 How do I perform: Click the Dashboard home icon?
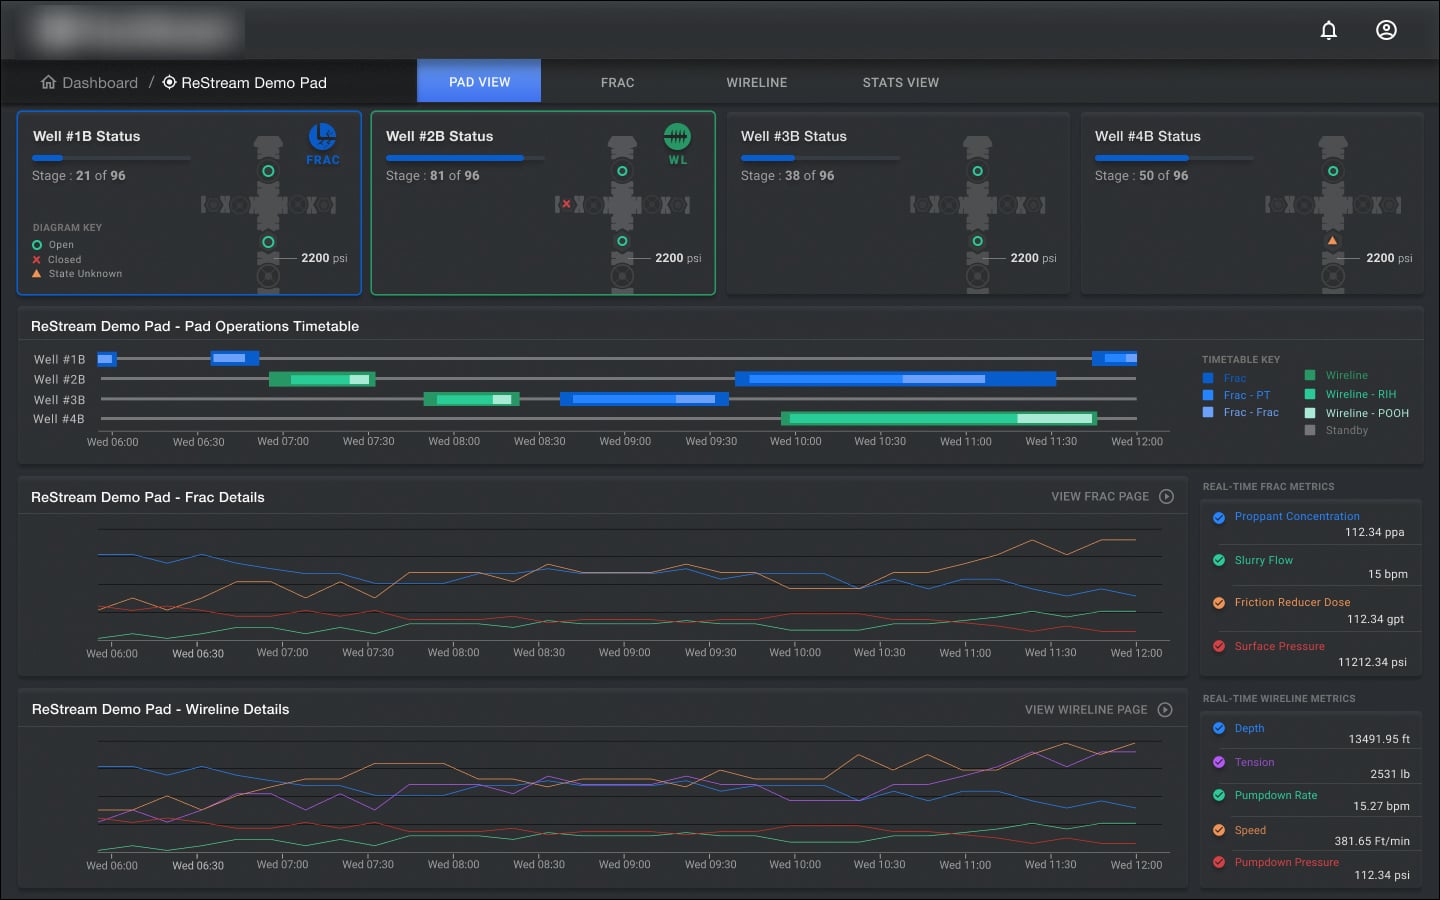pyautogui.click(x=48, y=82)
